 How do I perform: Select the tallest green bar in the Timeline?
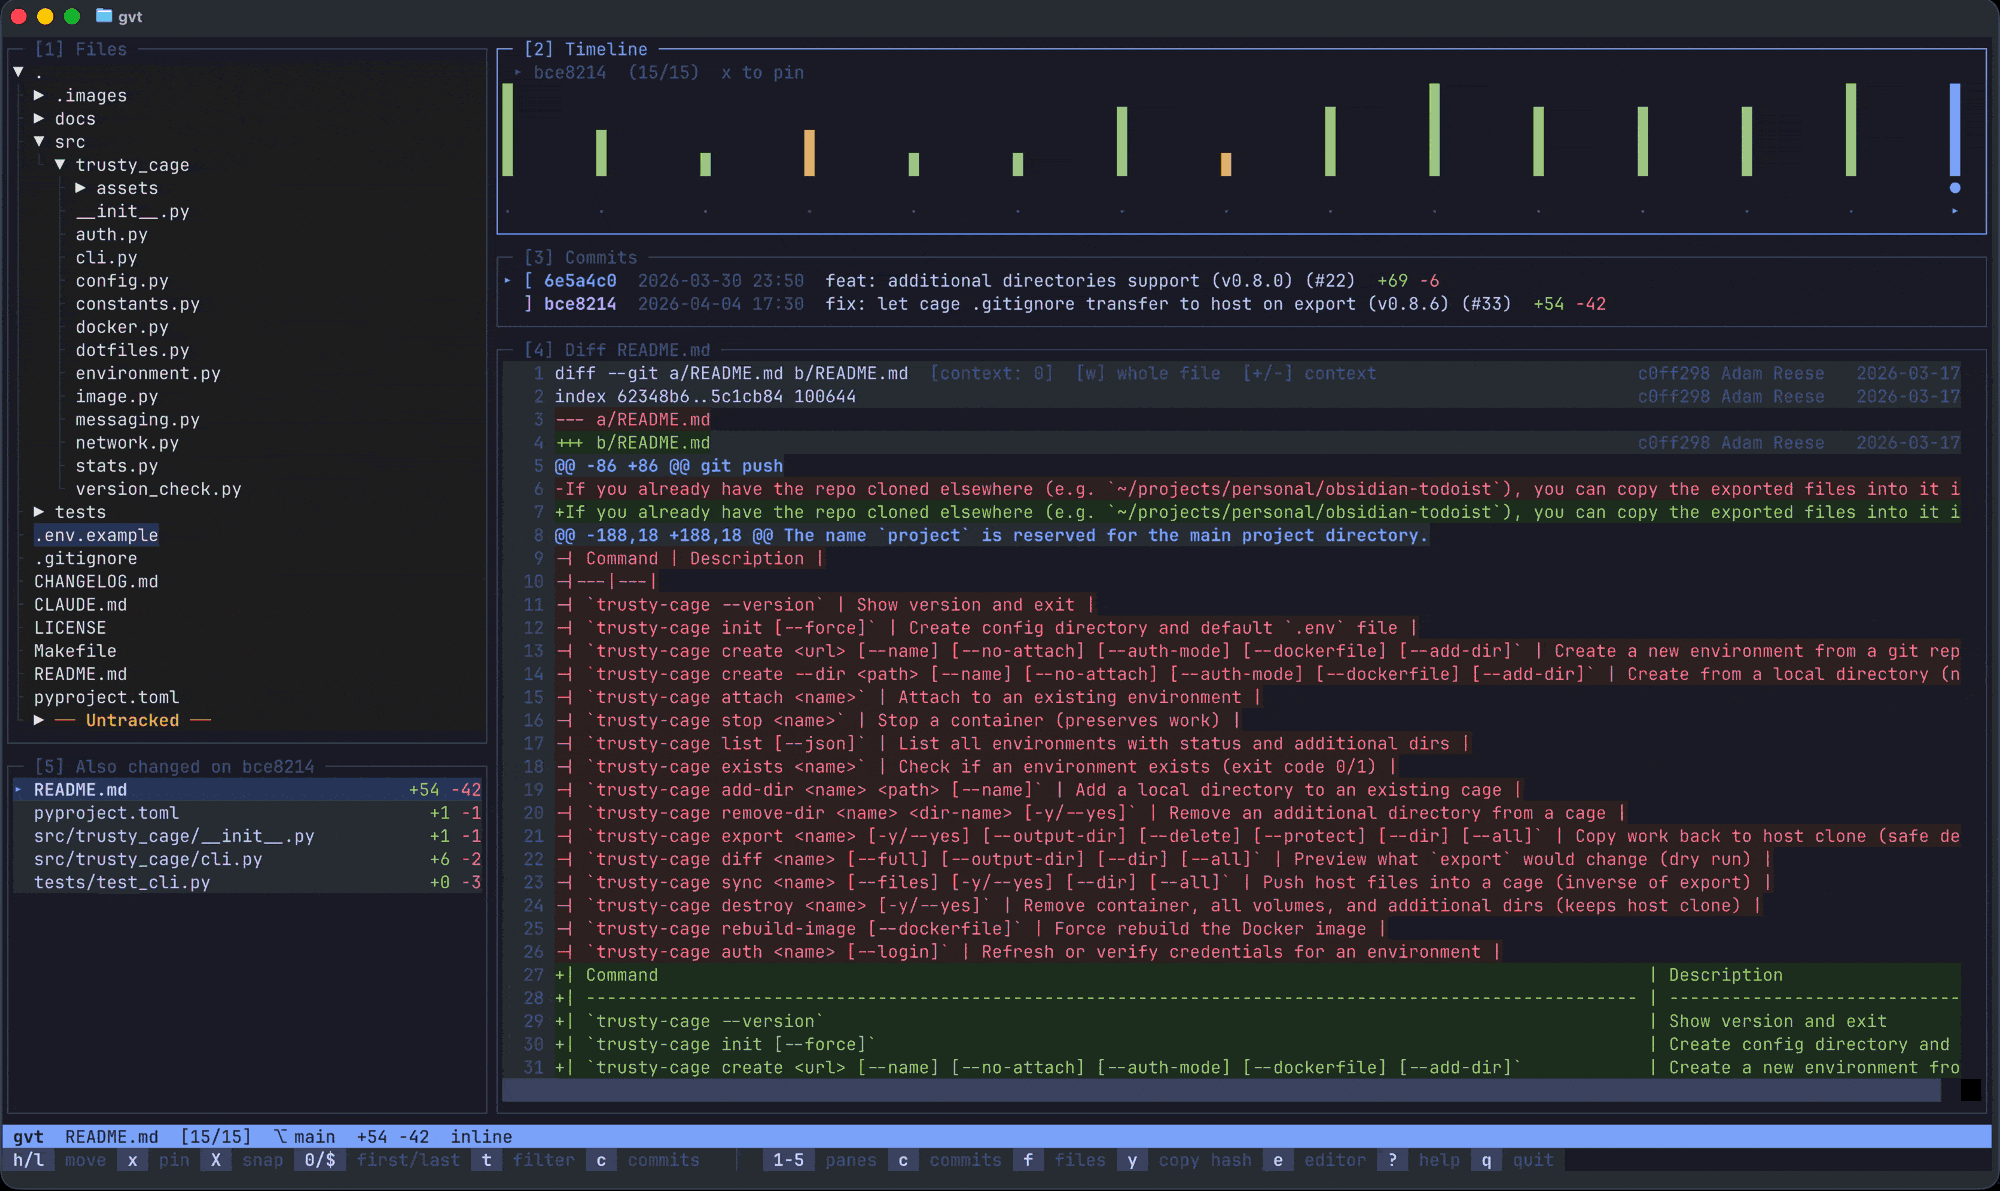click(x=1435, y=130)
